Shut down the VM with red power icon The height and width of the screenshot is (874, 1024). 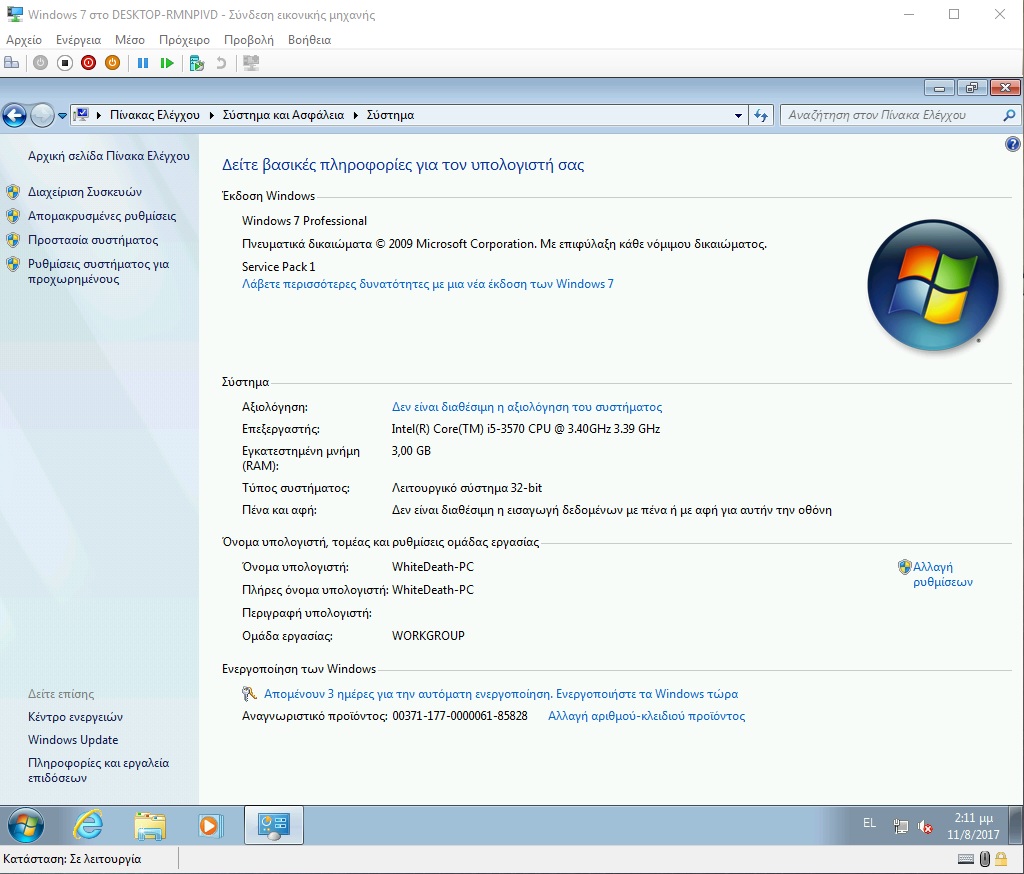point(89,63)
